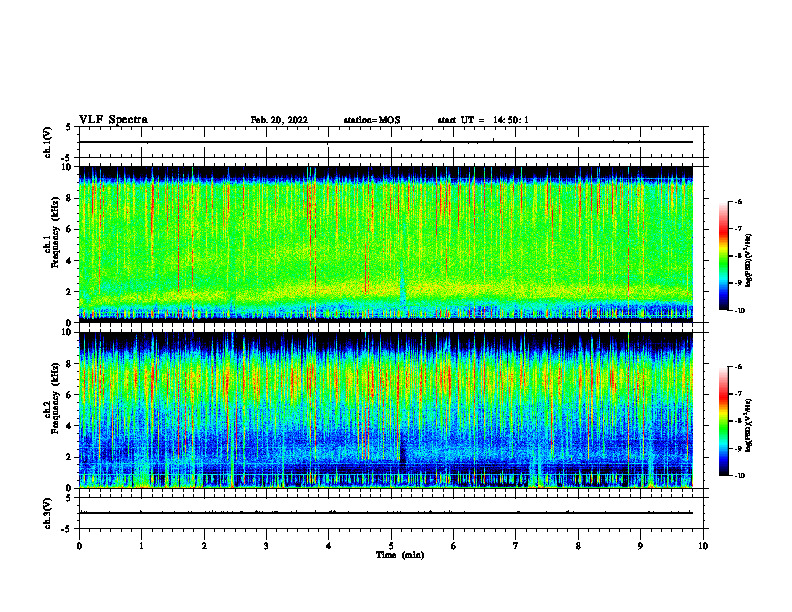The width and height of the screenshot is (792, 612).
Task: Click the ch.1 colorbar unit label log(PSD)
Action: (749, 261)
